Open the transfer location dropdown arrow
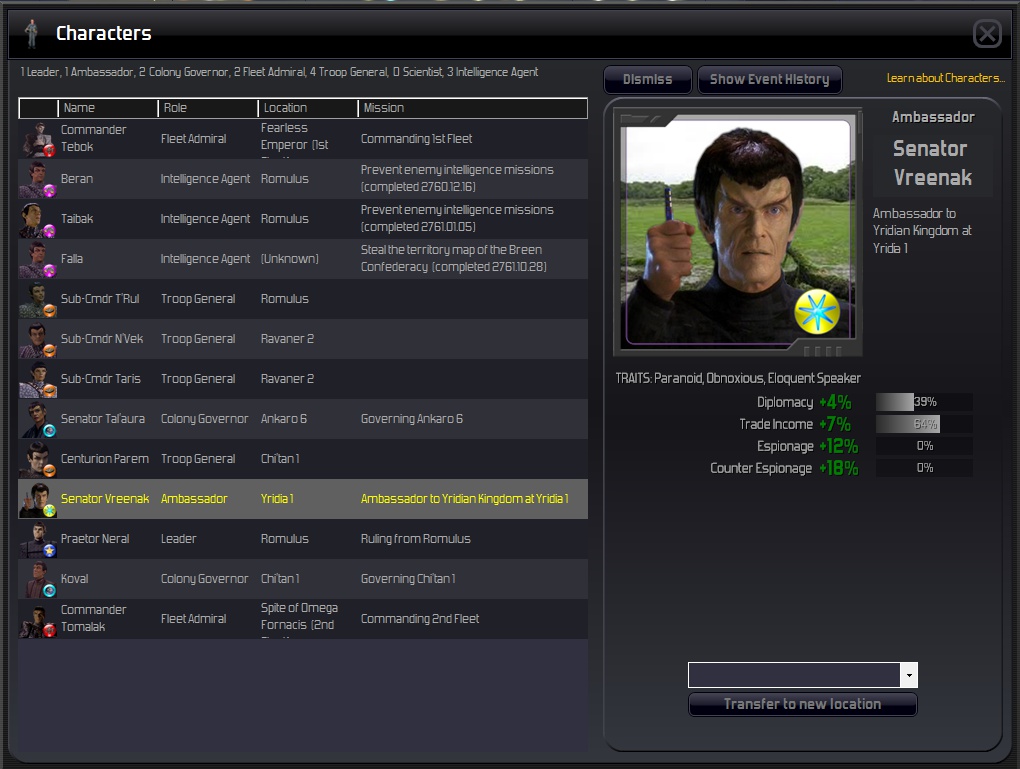The image size is (1020, 769). tap(909, 675)
